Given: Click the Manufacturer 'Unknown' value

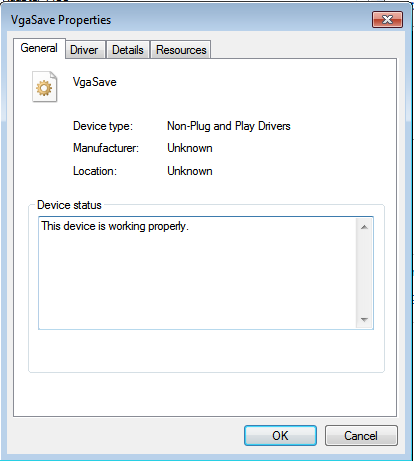Looking at the screenshot, I should (x=190, y=148).
